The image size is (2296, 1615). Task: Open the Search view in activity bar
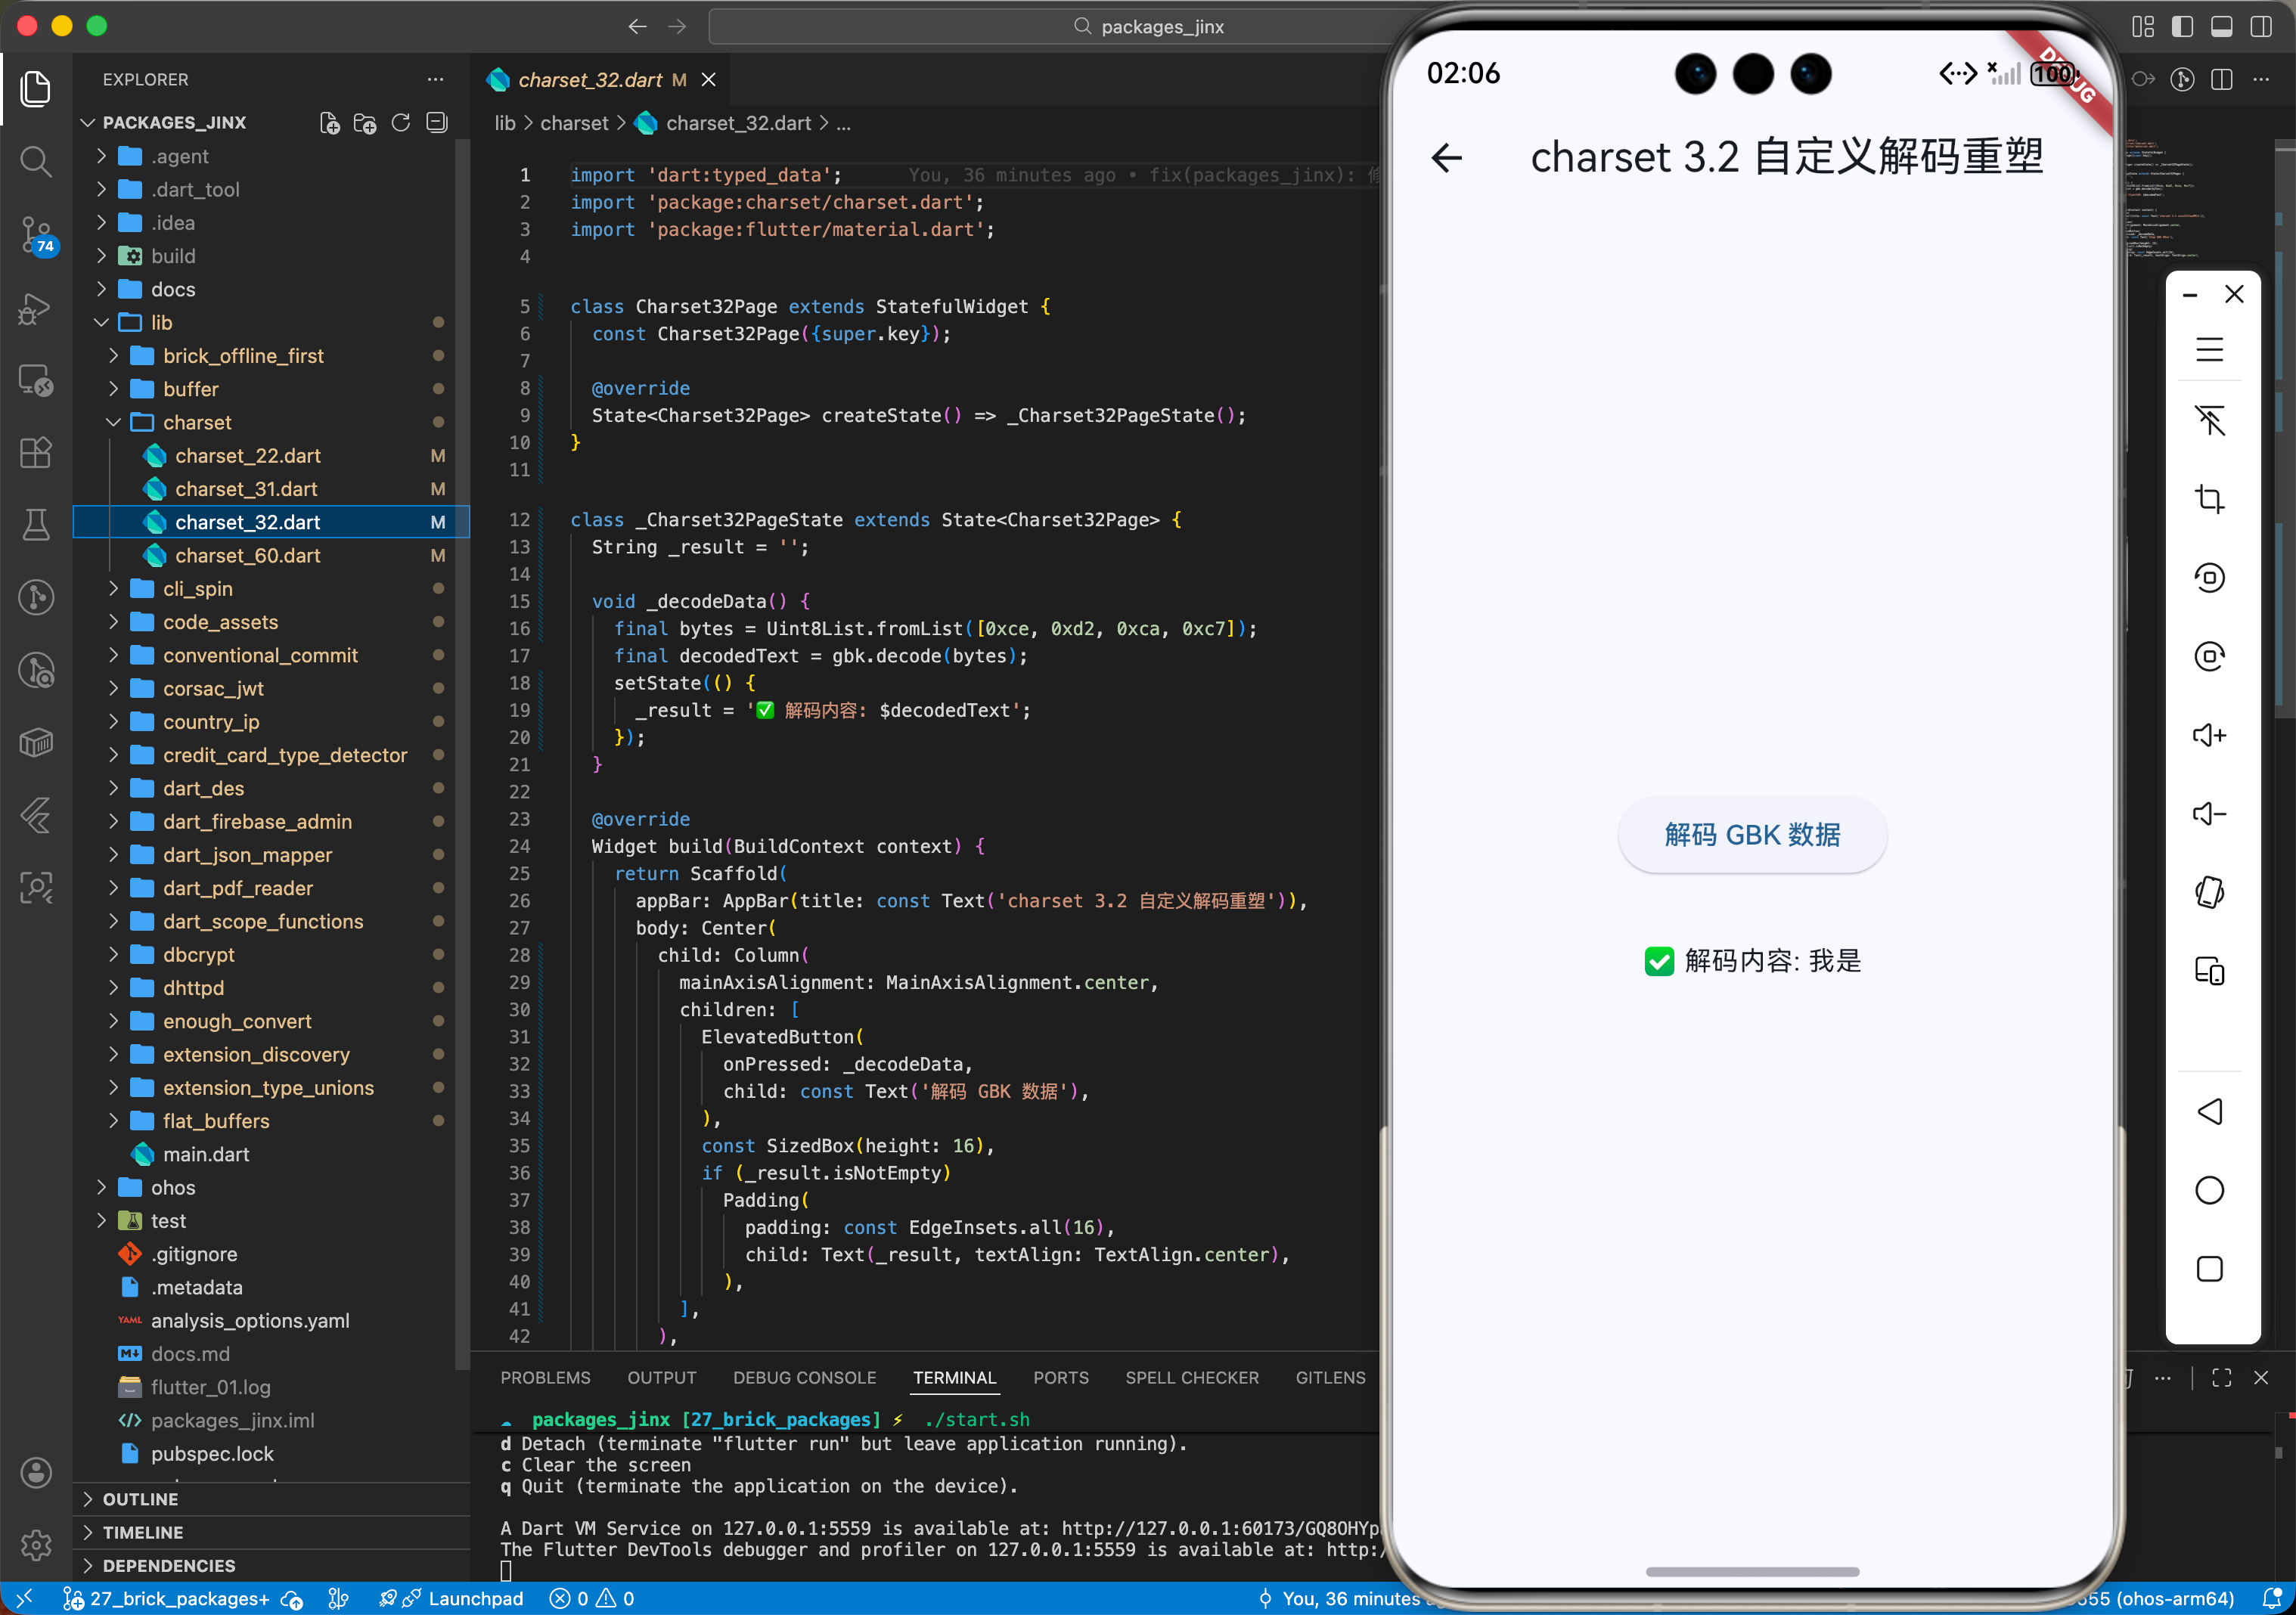[x=36, y=161]
